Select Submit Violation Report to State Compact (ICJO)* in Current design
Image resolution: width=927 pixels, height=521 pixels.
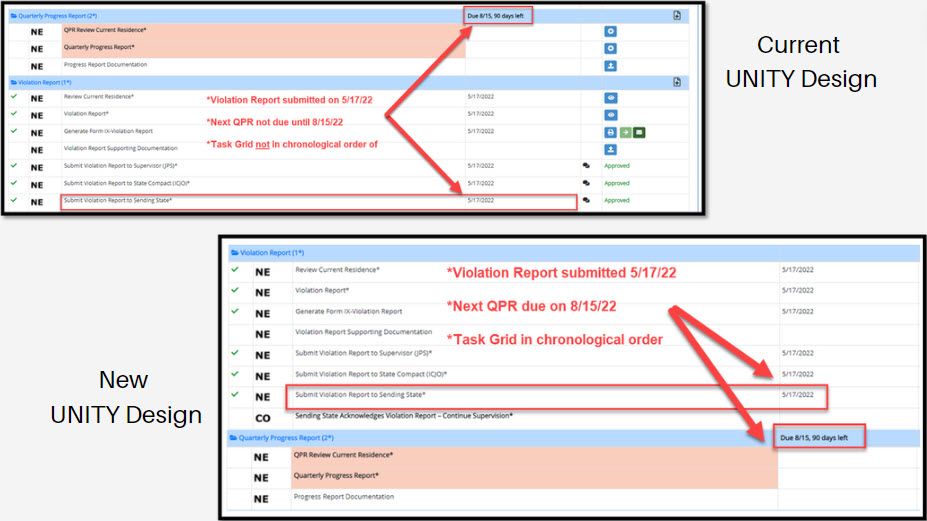click(x=127, y=183)
